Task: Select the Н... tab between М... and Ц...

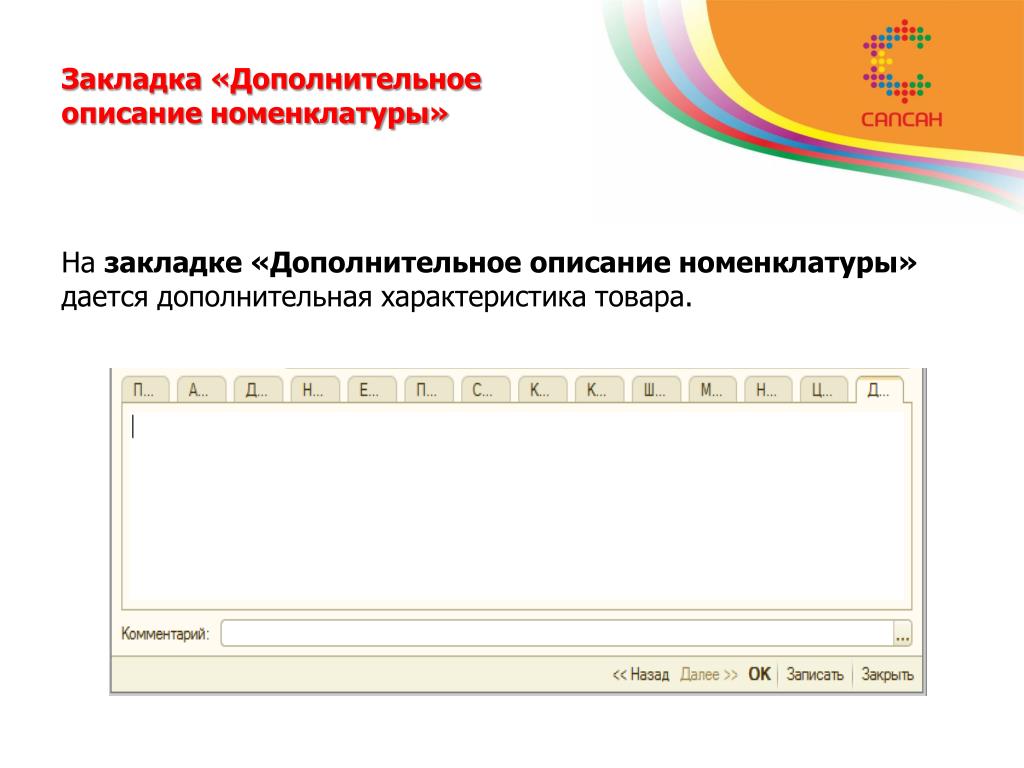Action: 768,390
